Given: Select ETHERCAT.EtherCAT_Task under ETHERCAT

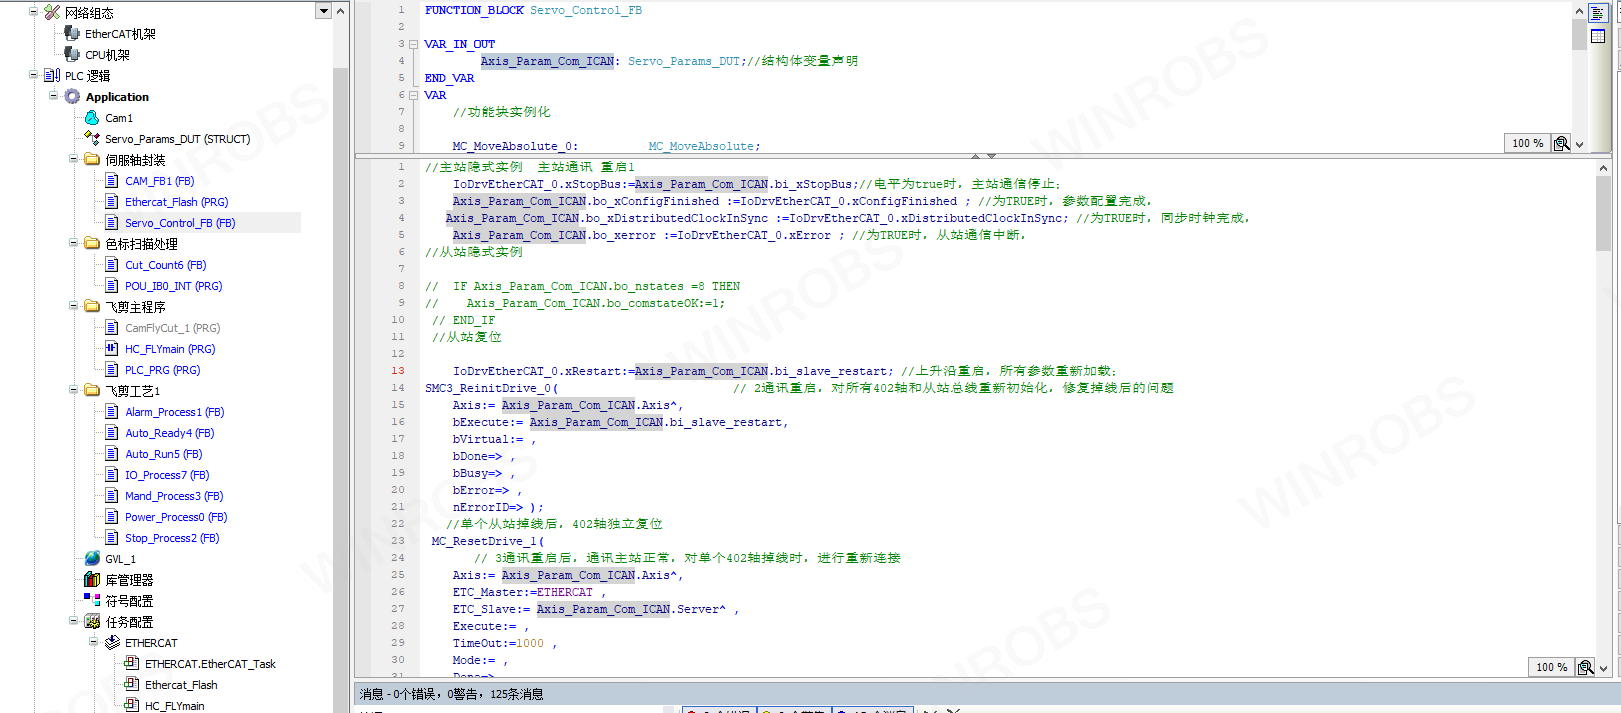Looking at the screenshot, I should pyautogui.click(x=210, y=664).
